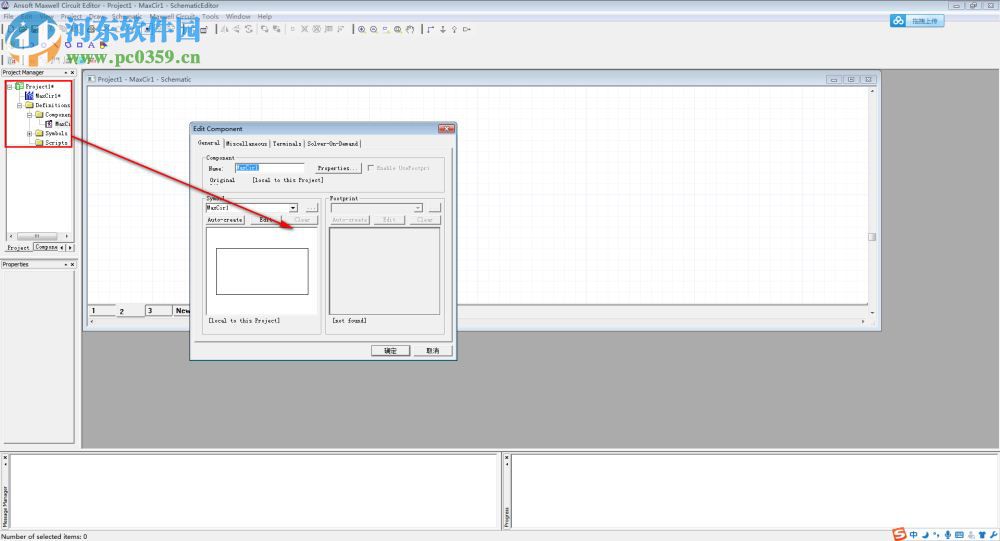Click the Symbol browse '...' button
This screenshot has width=1000, height=541.
tap(311, 208)
